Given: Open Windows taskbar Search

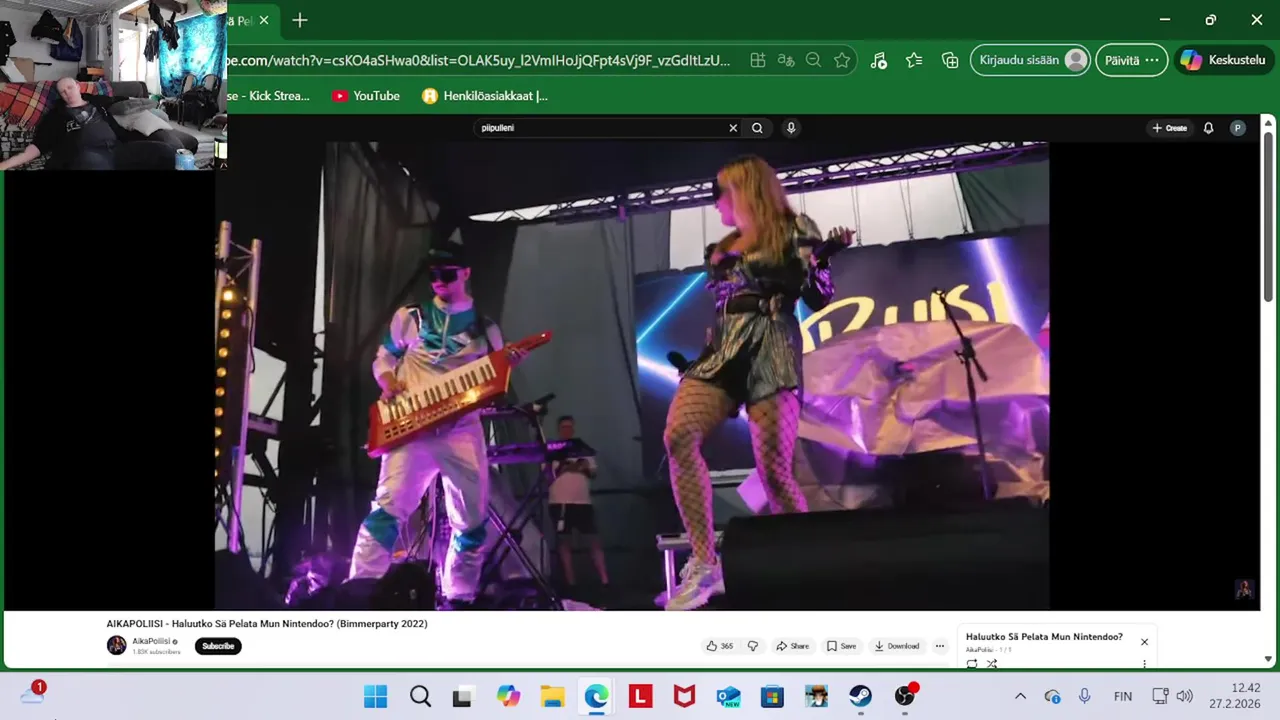Looking at the screenshot, I should (x=420, y=697).
